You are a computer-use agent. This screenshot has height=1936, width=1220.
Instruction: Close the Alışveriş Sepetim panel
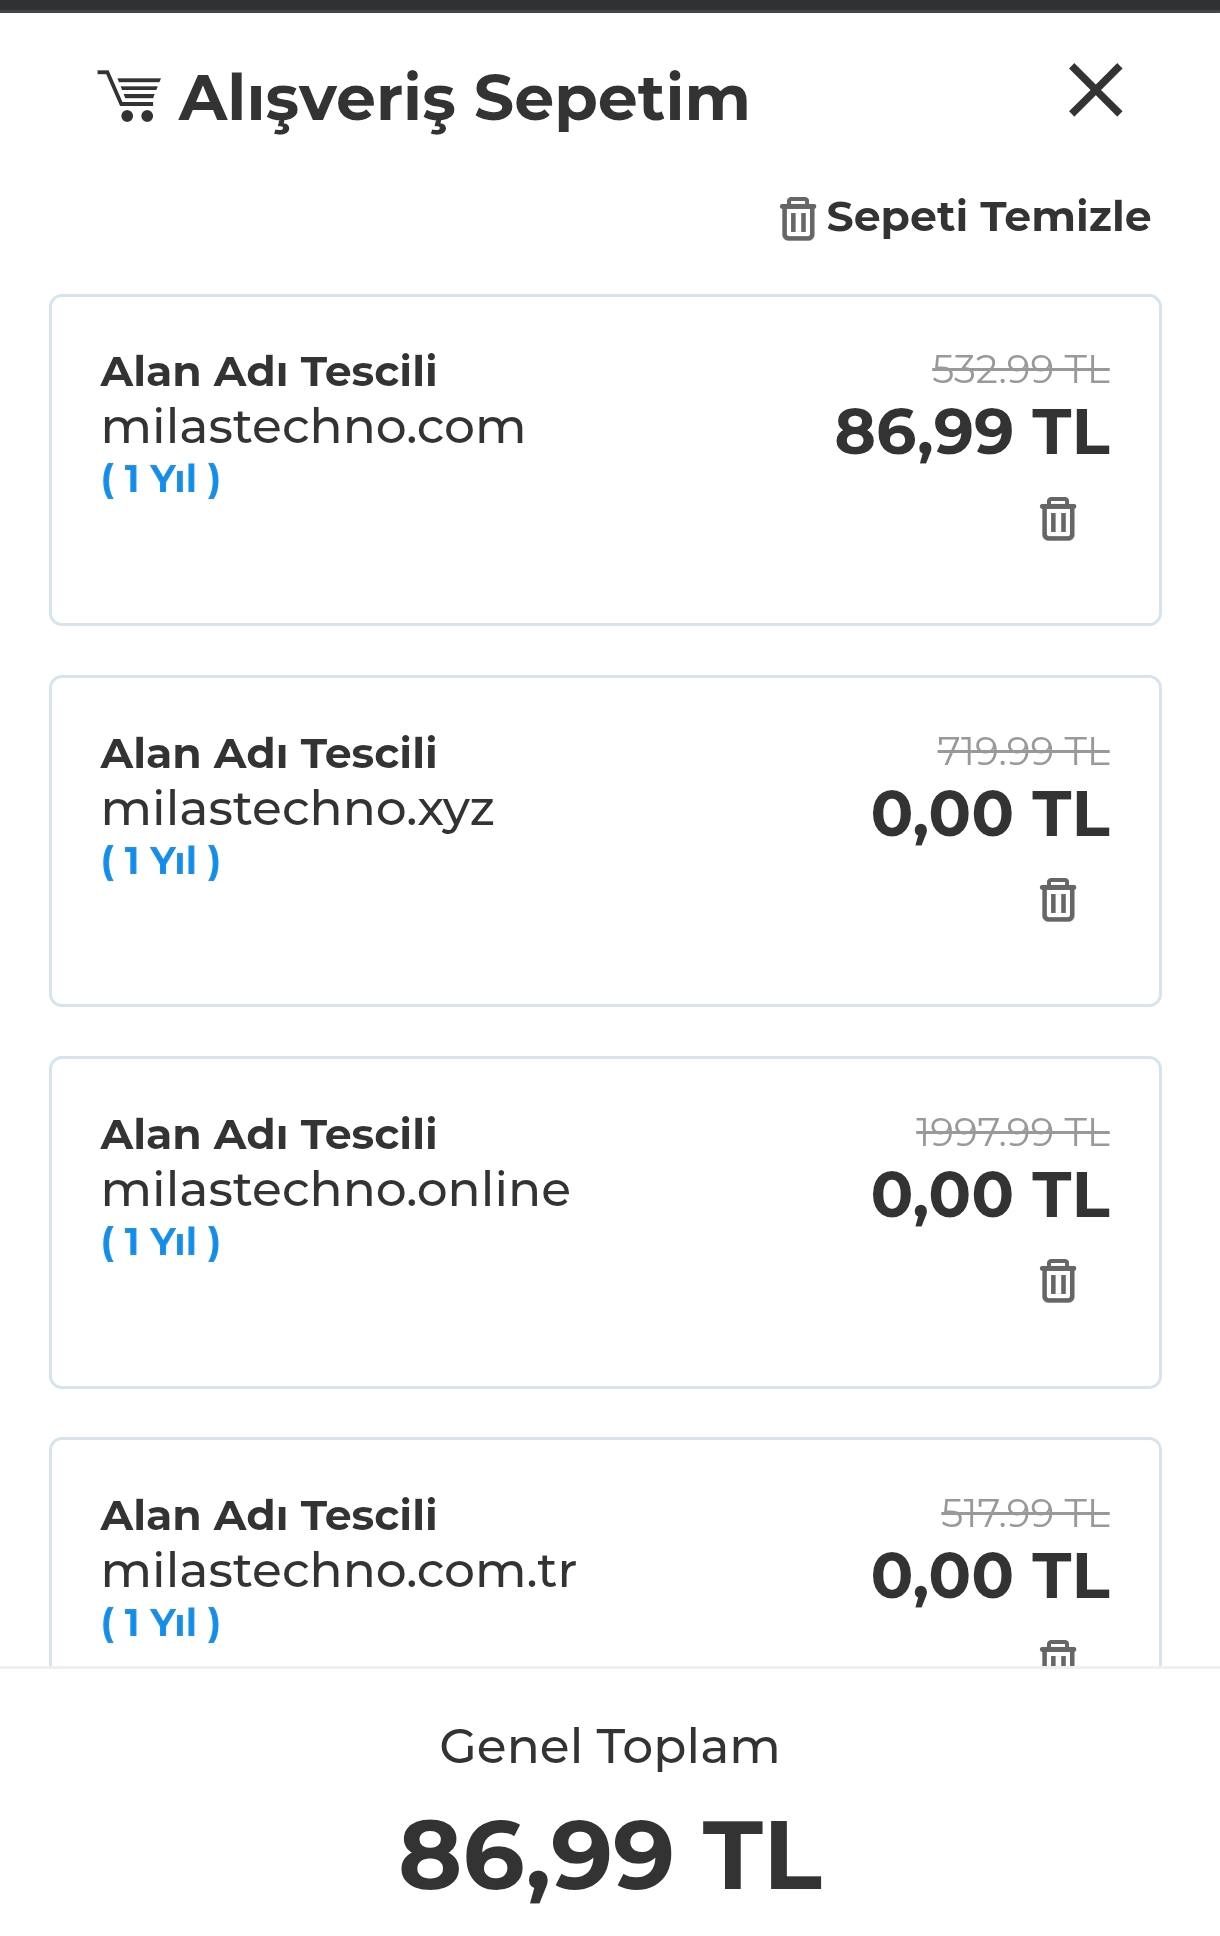point(1095,90)
